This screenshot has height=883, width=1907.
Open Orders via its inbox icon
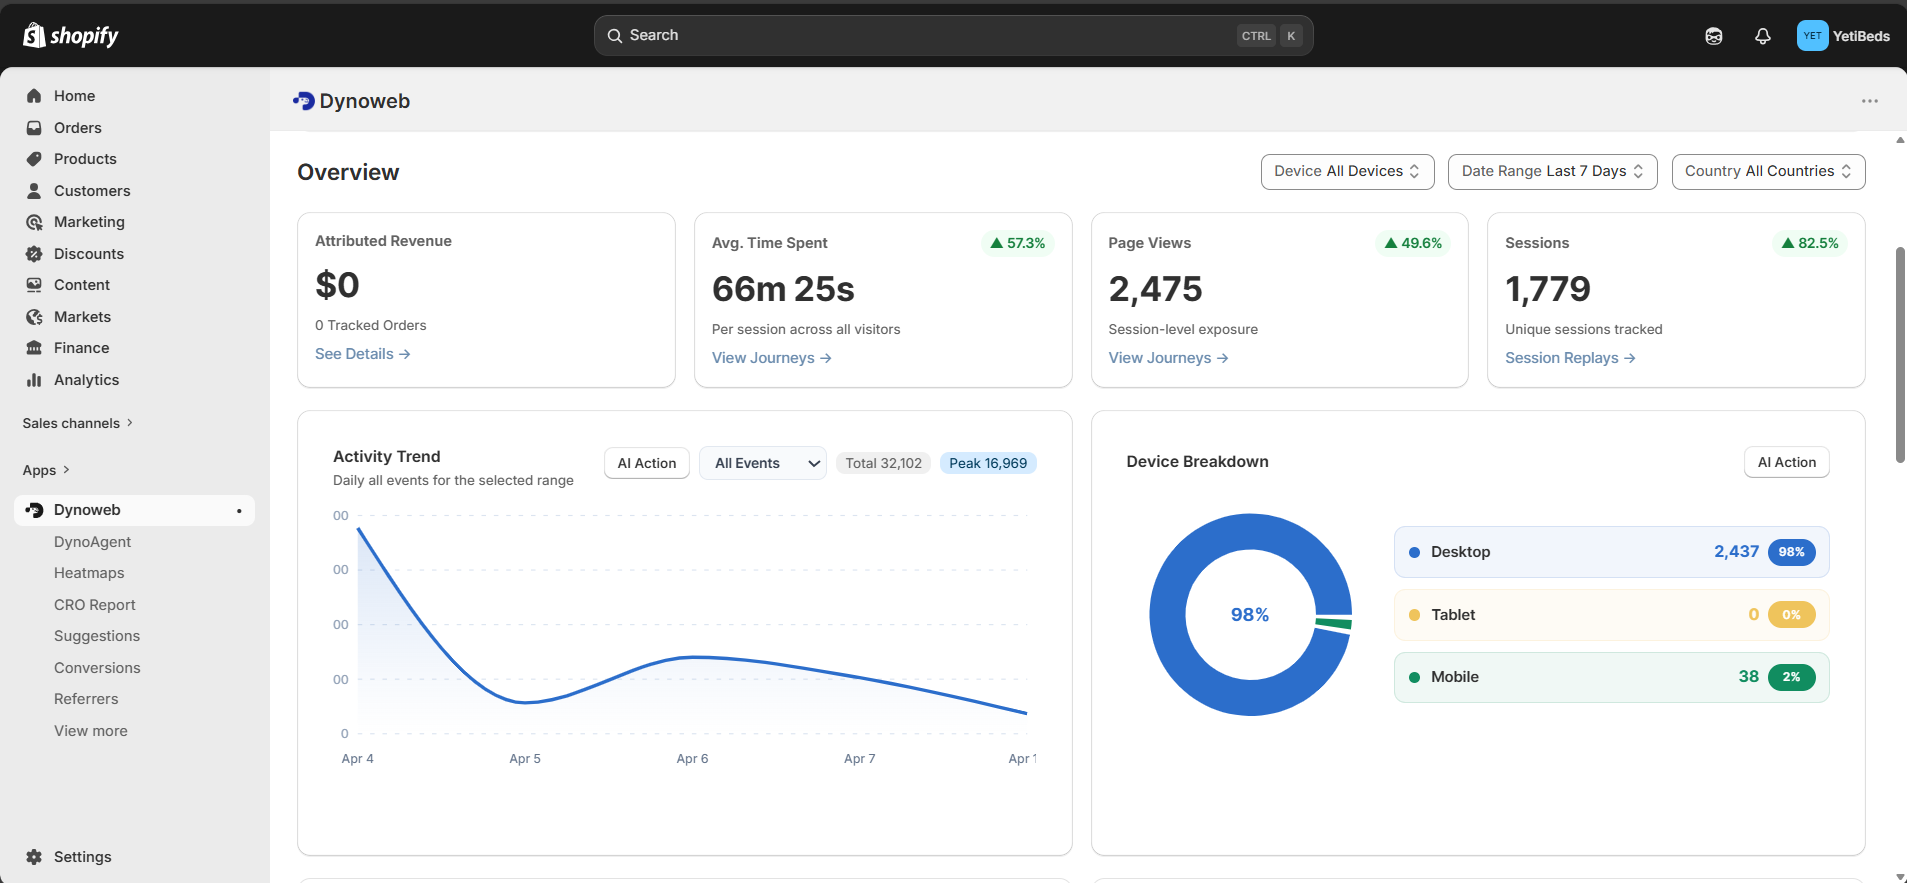click(34, 128)
